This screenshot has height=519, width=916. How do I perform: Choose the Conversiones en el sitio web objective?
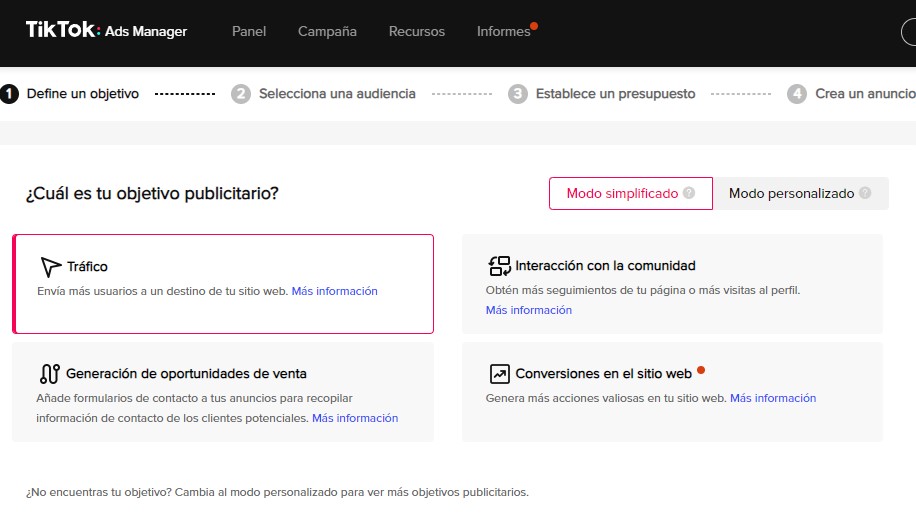(672, 391)
